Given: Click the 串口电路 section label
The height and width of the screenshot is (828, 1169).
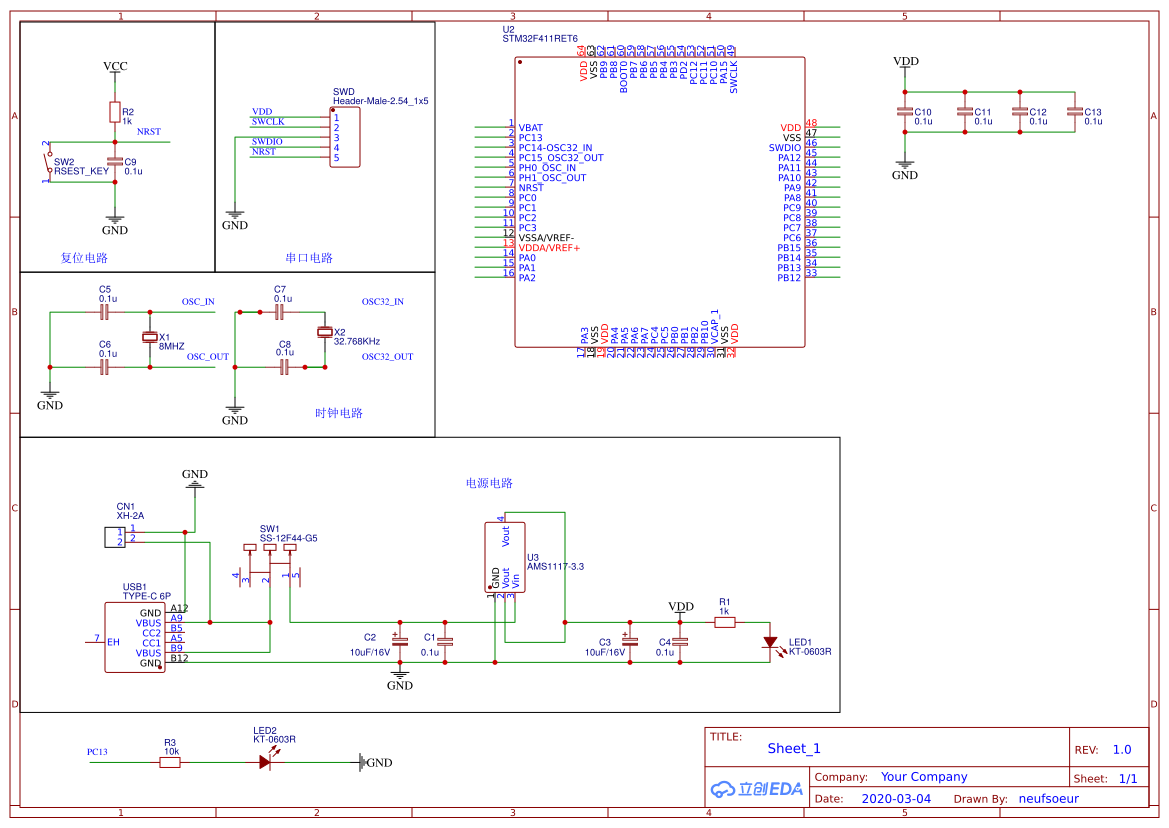Looking at the screenshot, I should (x=309, y=258).
